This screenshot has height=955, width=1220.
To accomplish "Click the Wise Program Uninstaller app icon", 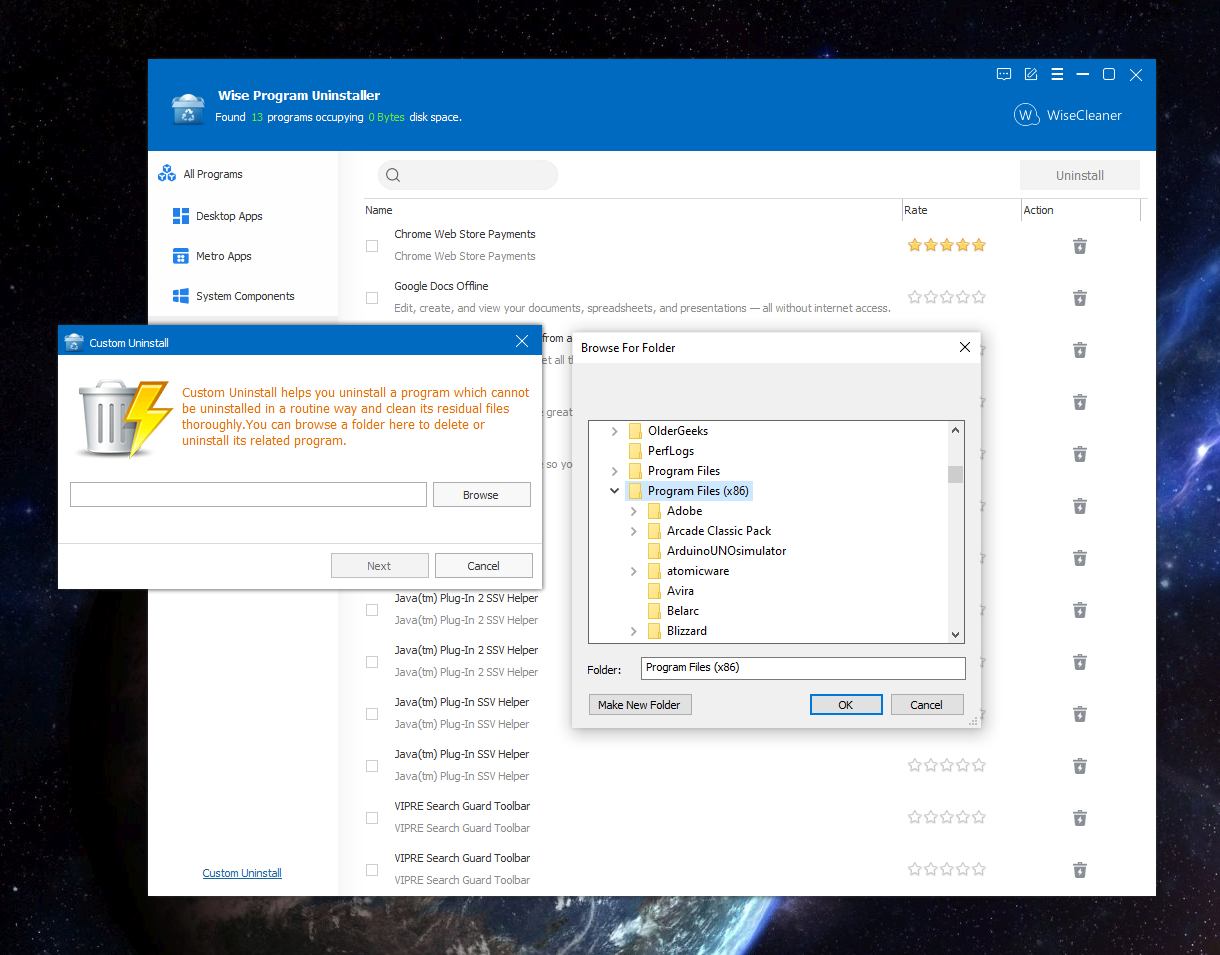I will [x=188, y=108].
